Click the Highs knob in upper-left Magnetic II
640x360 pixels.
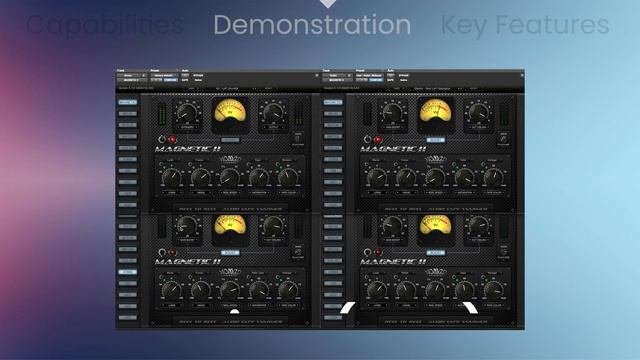tap(200, 177)
